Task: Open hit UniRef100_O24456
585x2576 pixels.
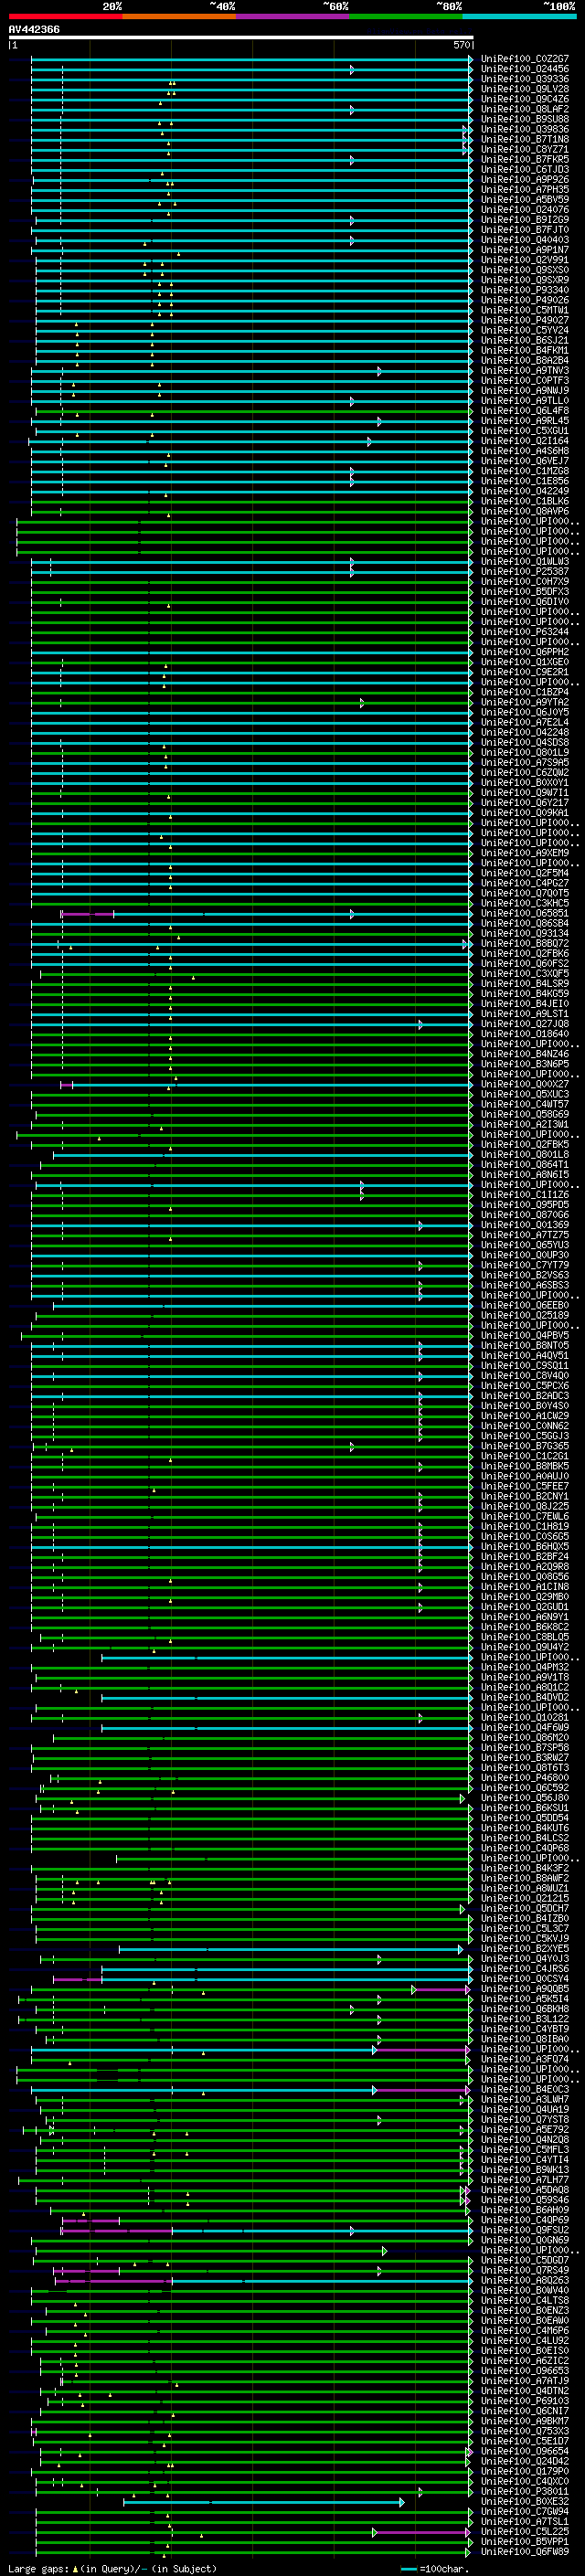Action: (x=525, y=69)
